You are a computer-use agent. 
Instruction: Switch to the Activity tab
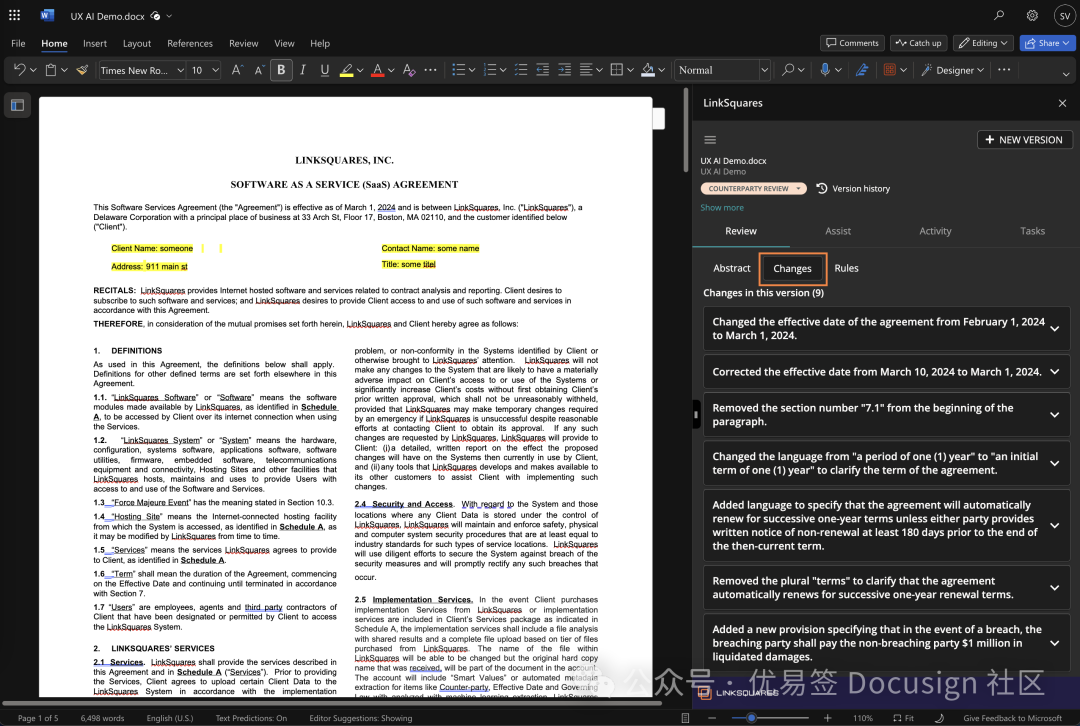click(x=935, y=231)
